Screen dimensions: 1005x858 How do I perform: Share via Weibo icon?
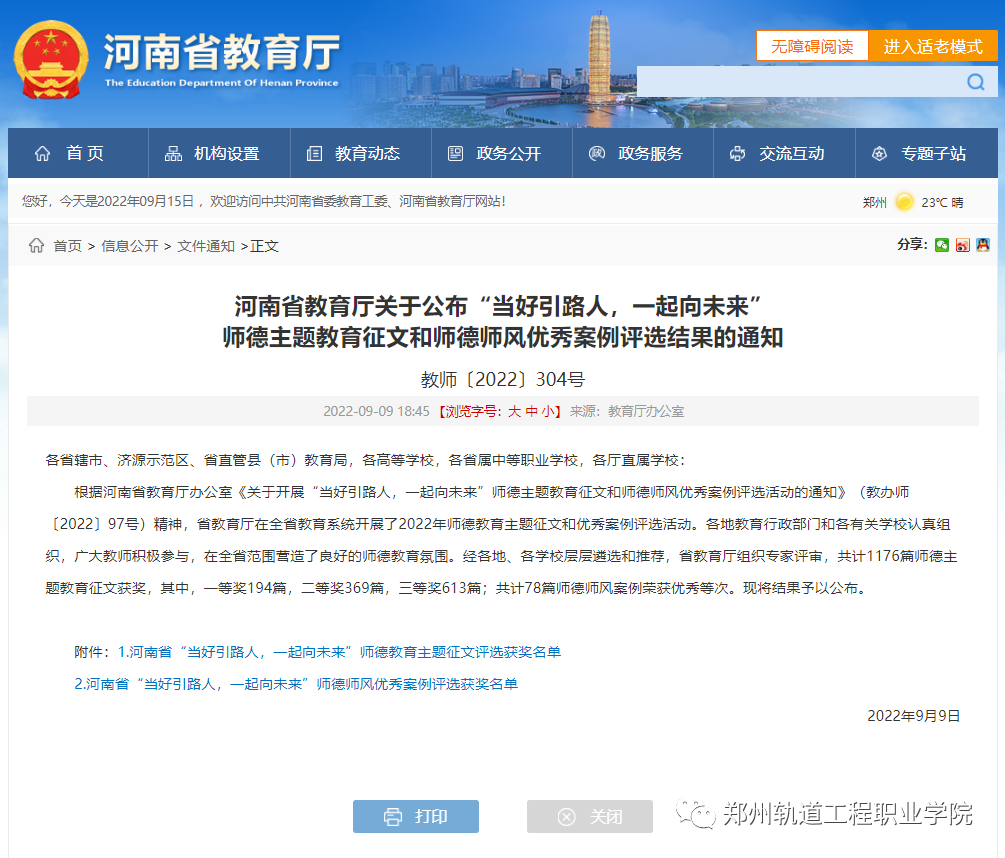point(962,245)
